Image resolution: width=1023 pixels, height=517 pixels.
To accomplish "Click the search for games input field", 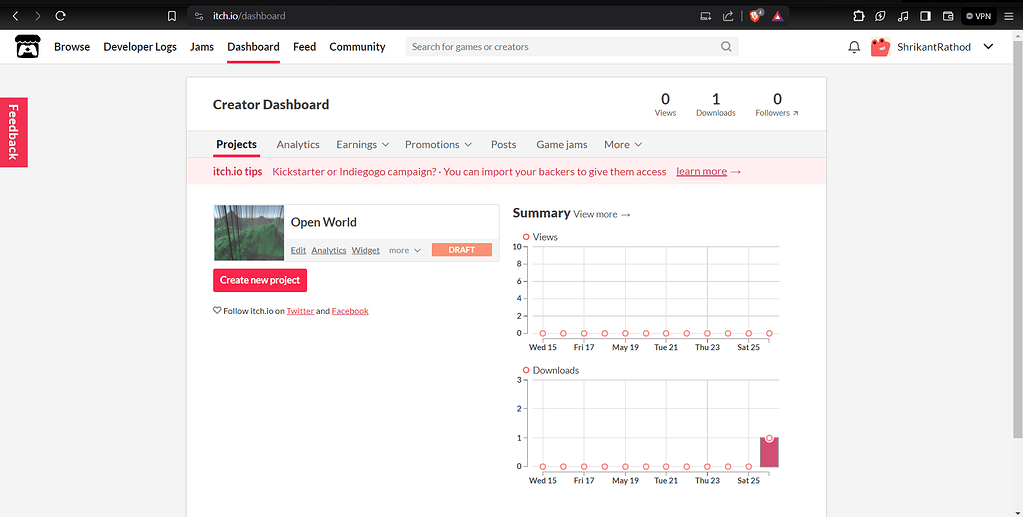I will 572,46.
